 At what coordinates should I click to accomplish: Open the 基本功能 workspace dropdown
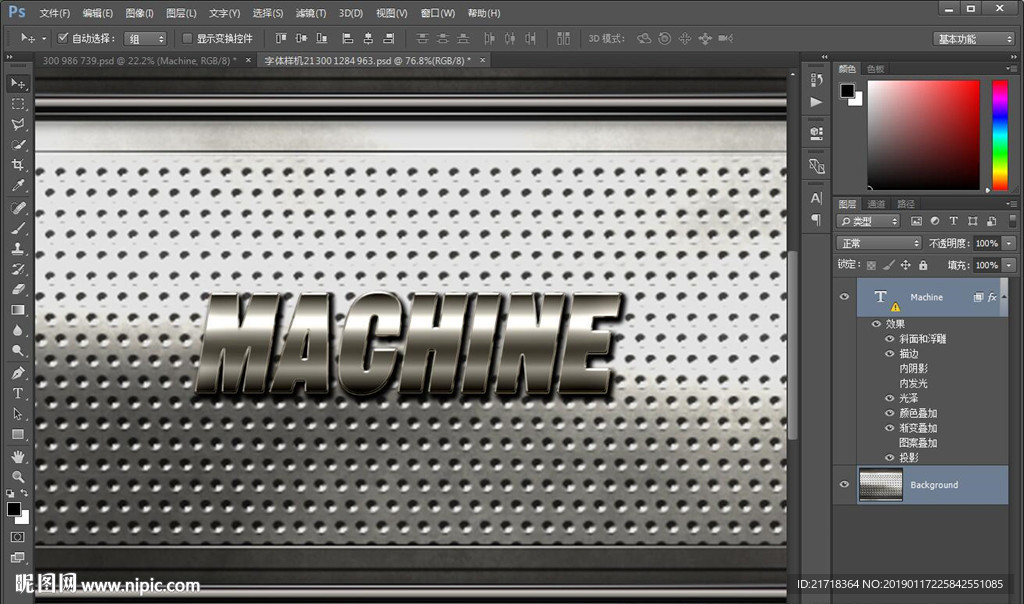(x=974, y=39)
